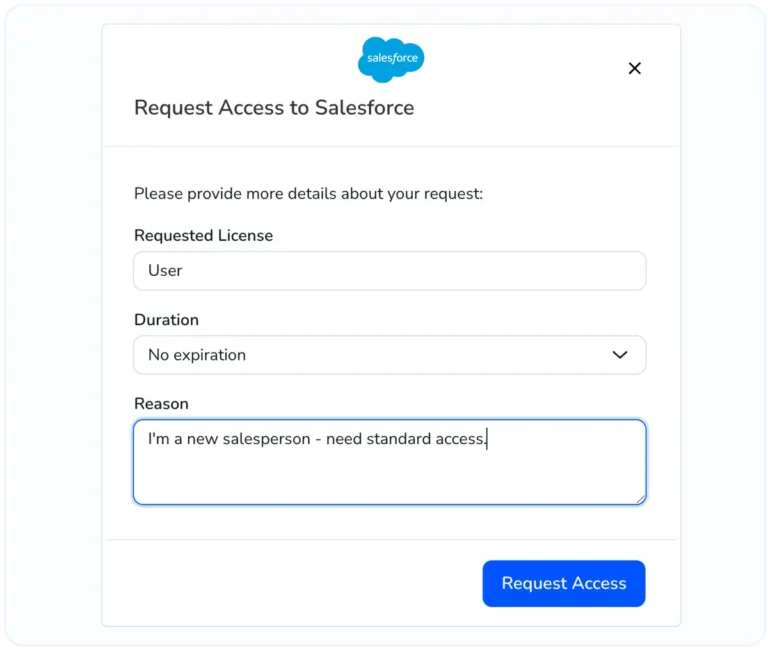Click the 'Duration' label

coord(167,320)
